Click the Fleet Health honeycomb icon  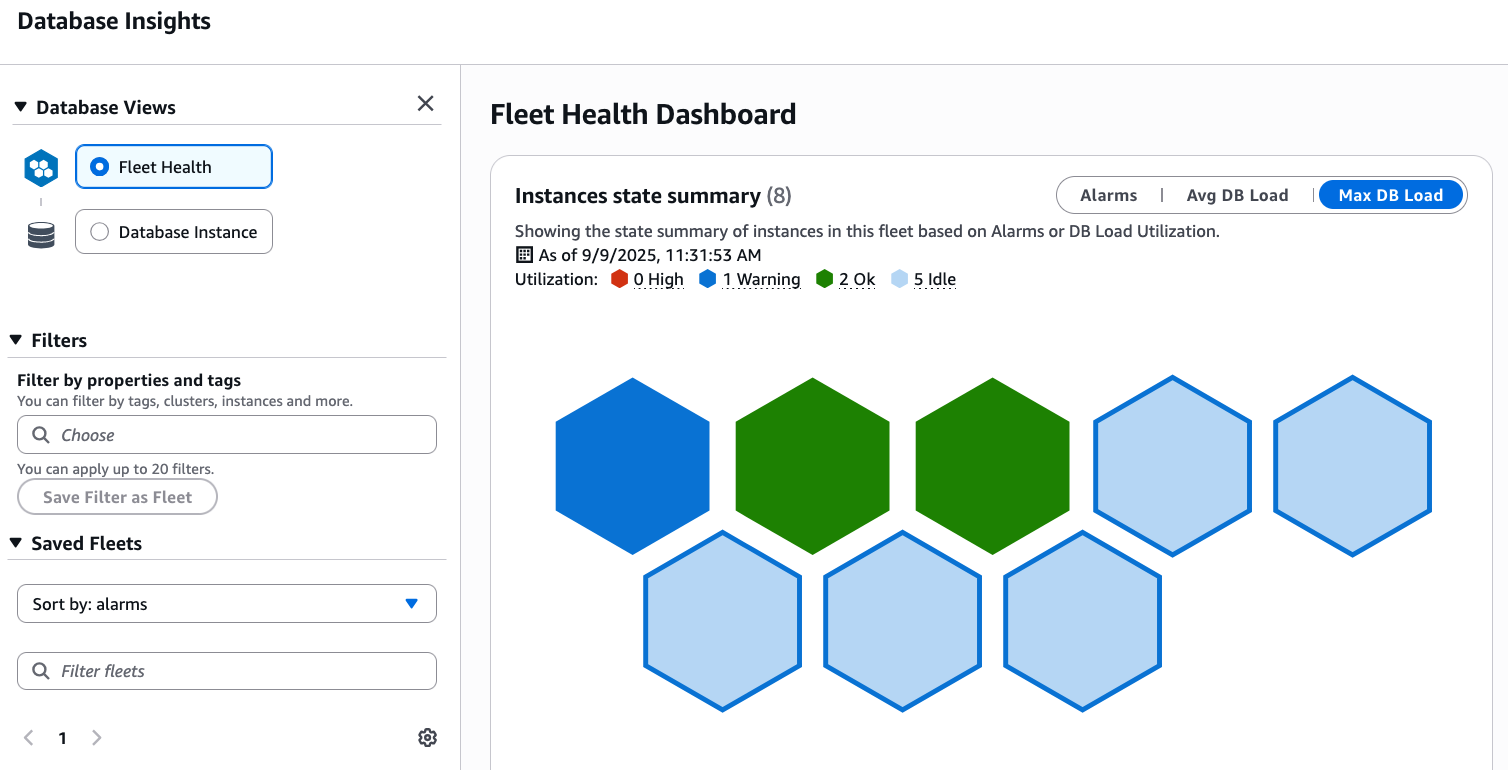[x=41, y=168]
